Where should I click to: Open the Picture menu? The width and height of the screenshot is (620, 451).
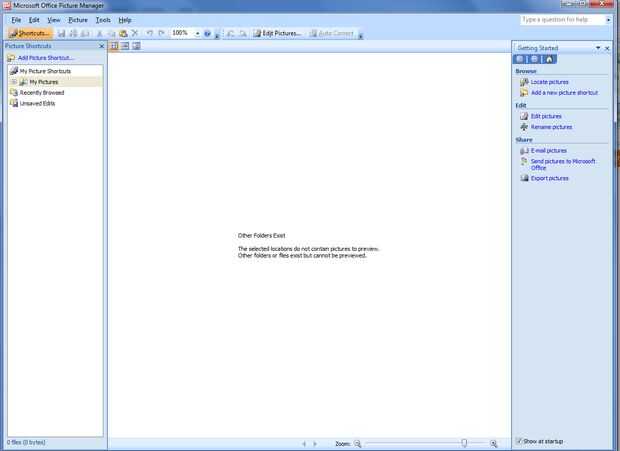tap(78, 20)
